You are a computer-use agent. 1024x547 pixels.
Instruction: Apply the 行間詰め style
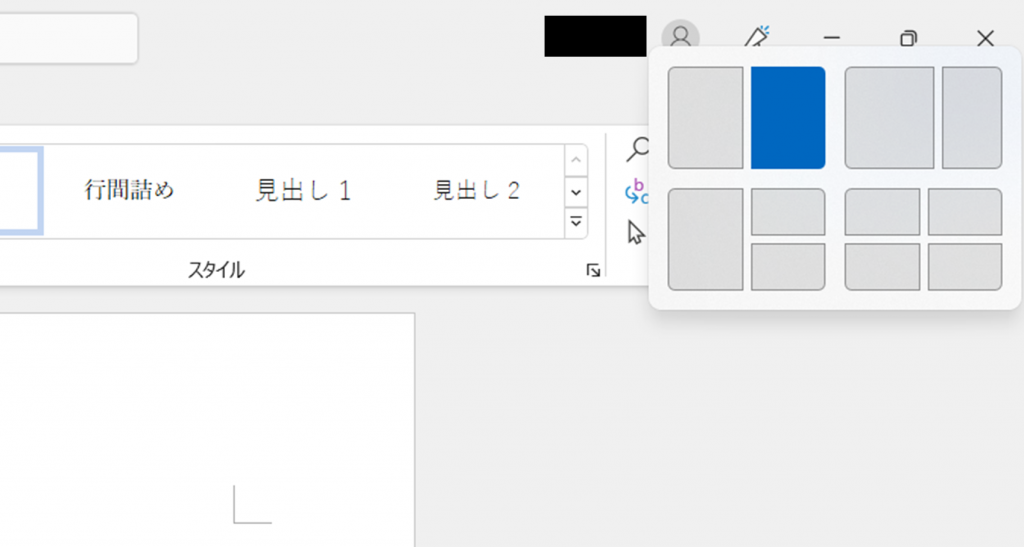[129, 190]
